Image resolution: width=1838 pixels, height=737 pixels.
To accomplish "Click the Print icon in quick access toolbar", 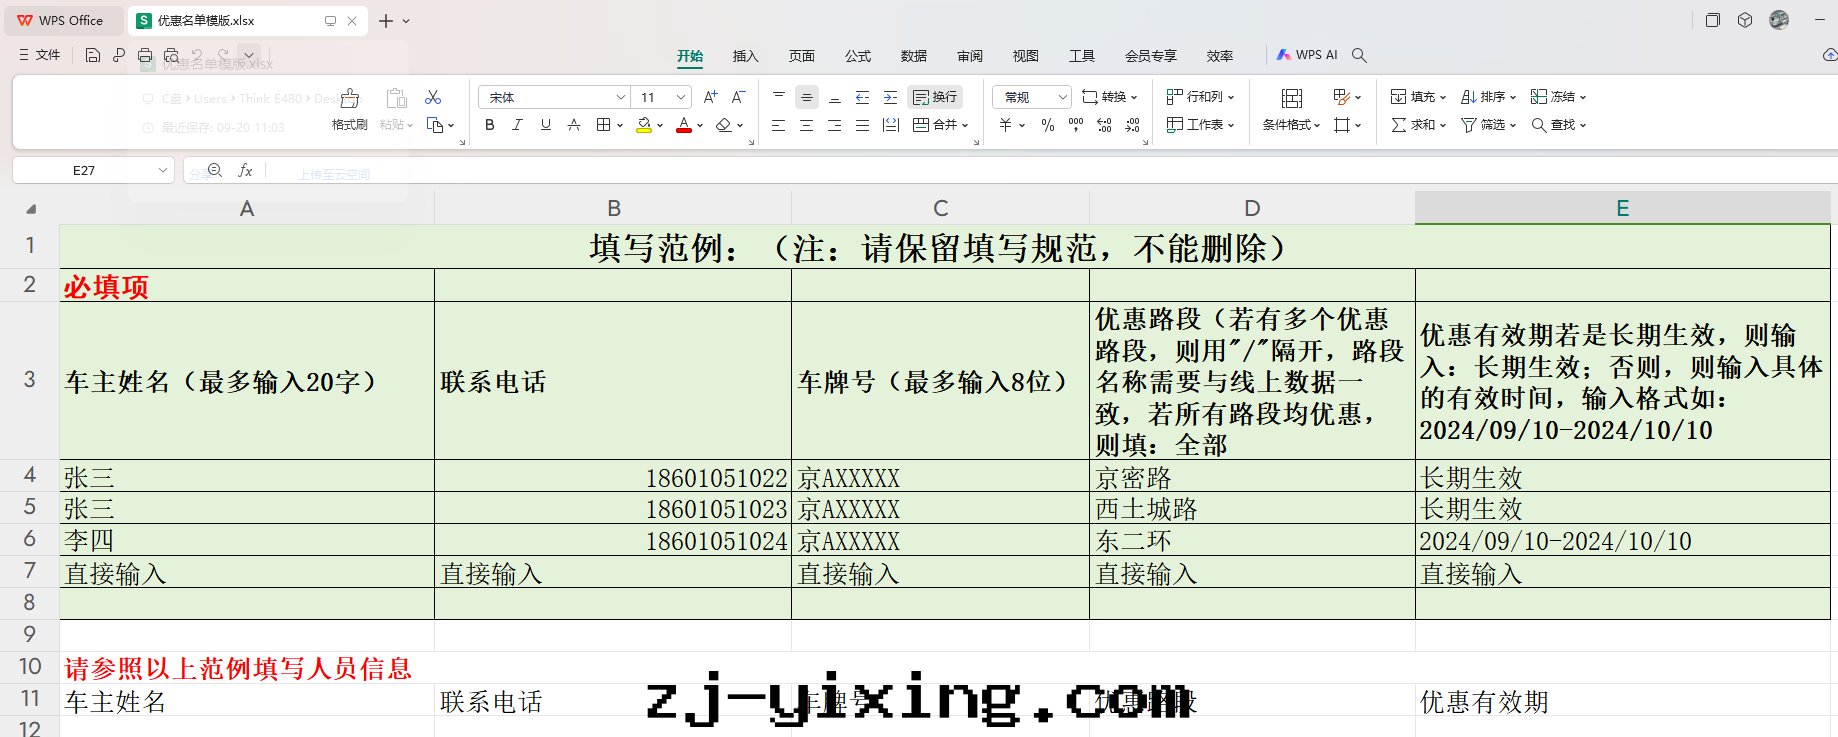I will pos(145,55).
